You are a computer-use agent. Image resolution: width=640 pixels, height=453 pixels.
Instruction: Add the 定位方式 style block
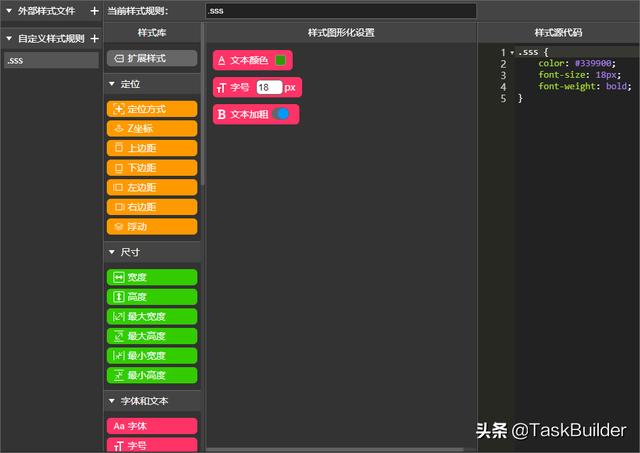click(x=152, y=109)
